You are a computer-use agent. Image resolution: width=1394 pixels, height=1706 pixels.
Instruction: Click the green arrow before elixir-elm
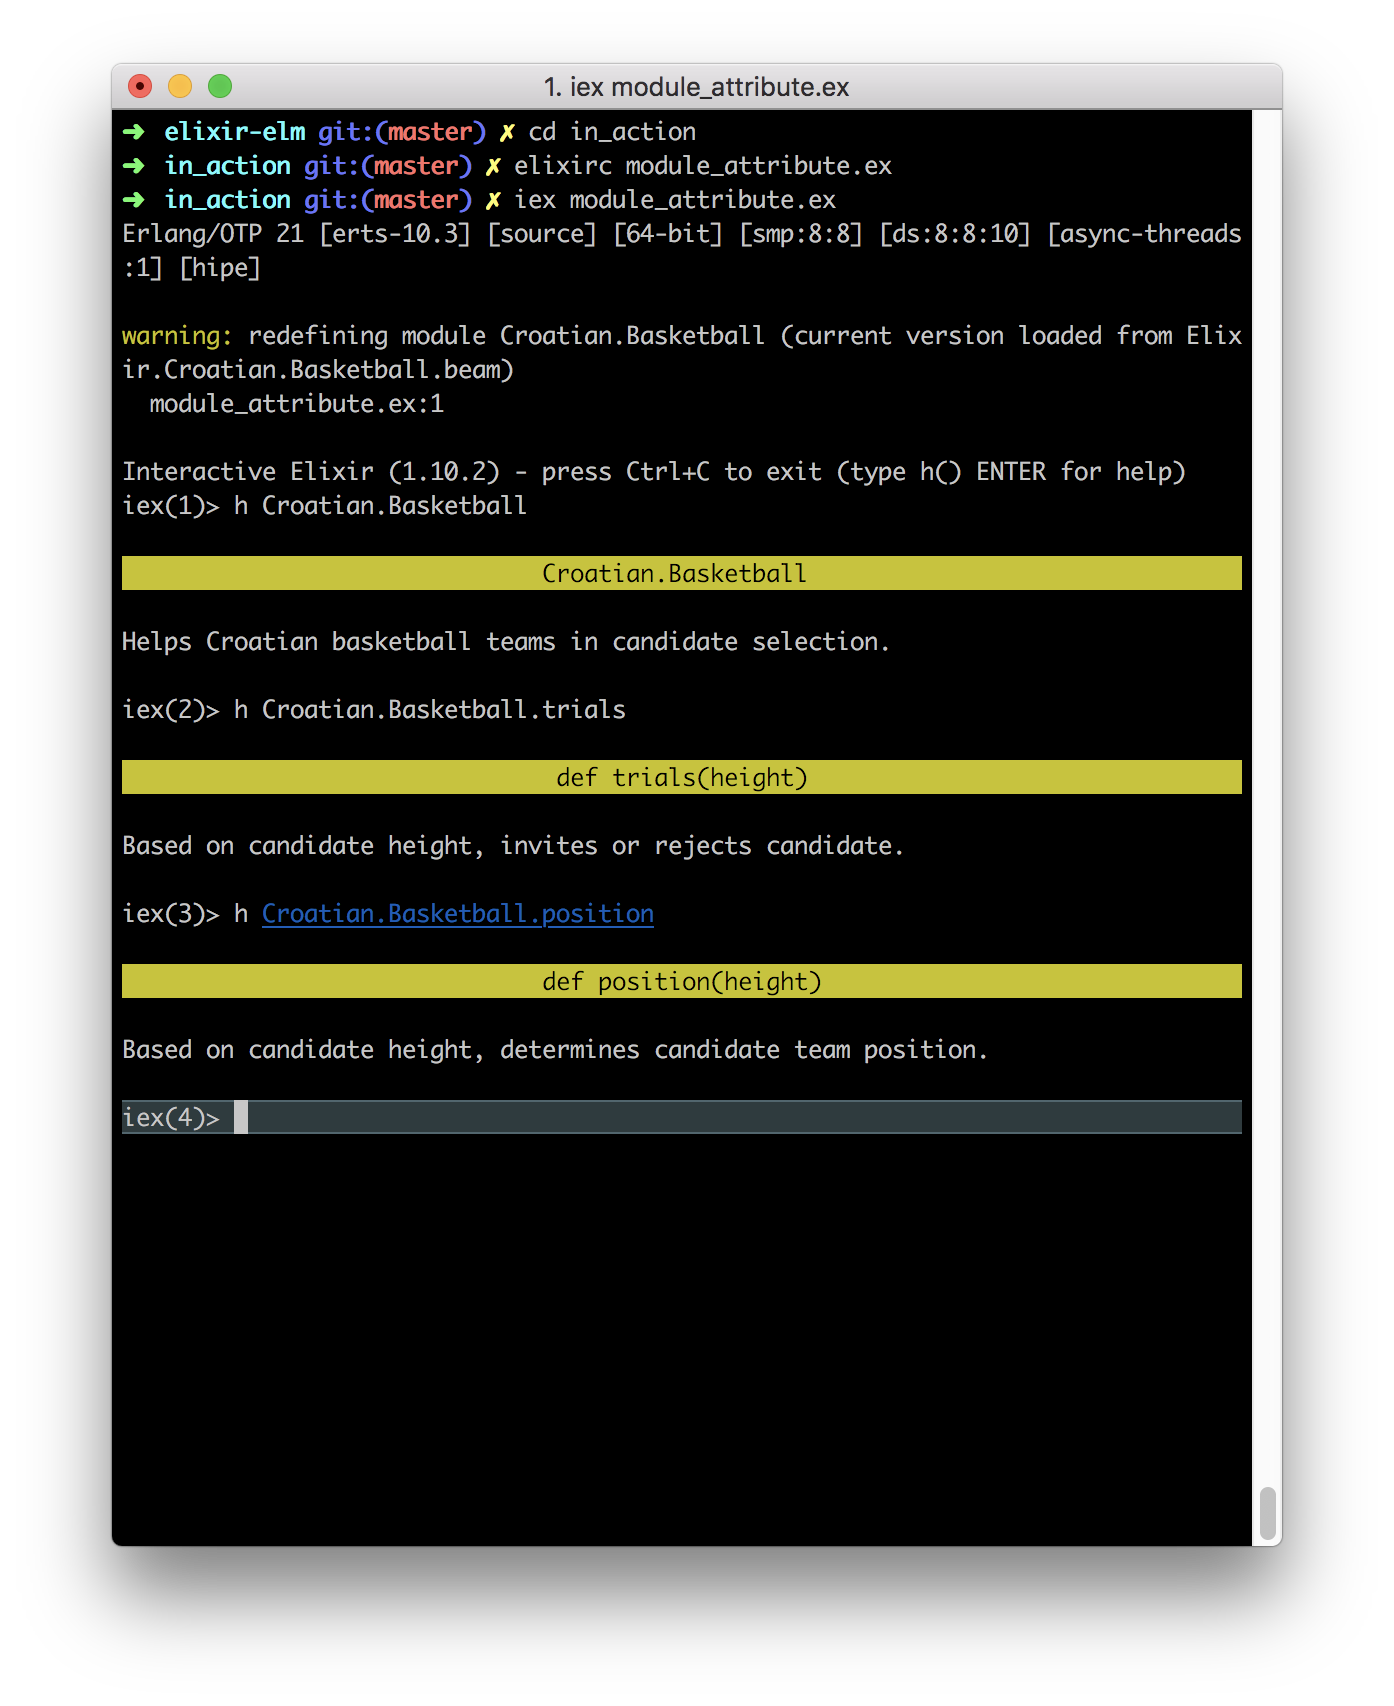click(x=134, y=132)
